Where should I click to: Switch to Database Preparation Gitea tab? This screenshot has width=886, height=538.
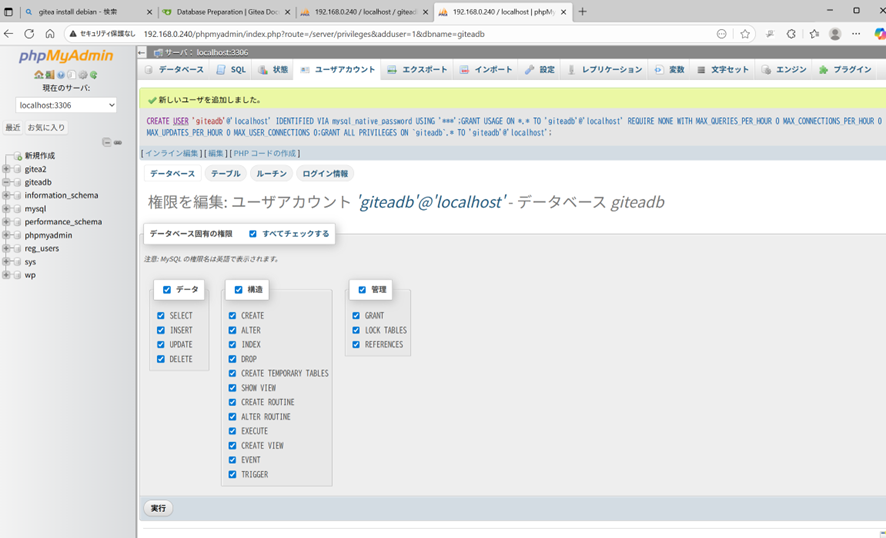coord(227,12)
